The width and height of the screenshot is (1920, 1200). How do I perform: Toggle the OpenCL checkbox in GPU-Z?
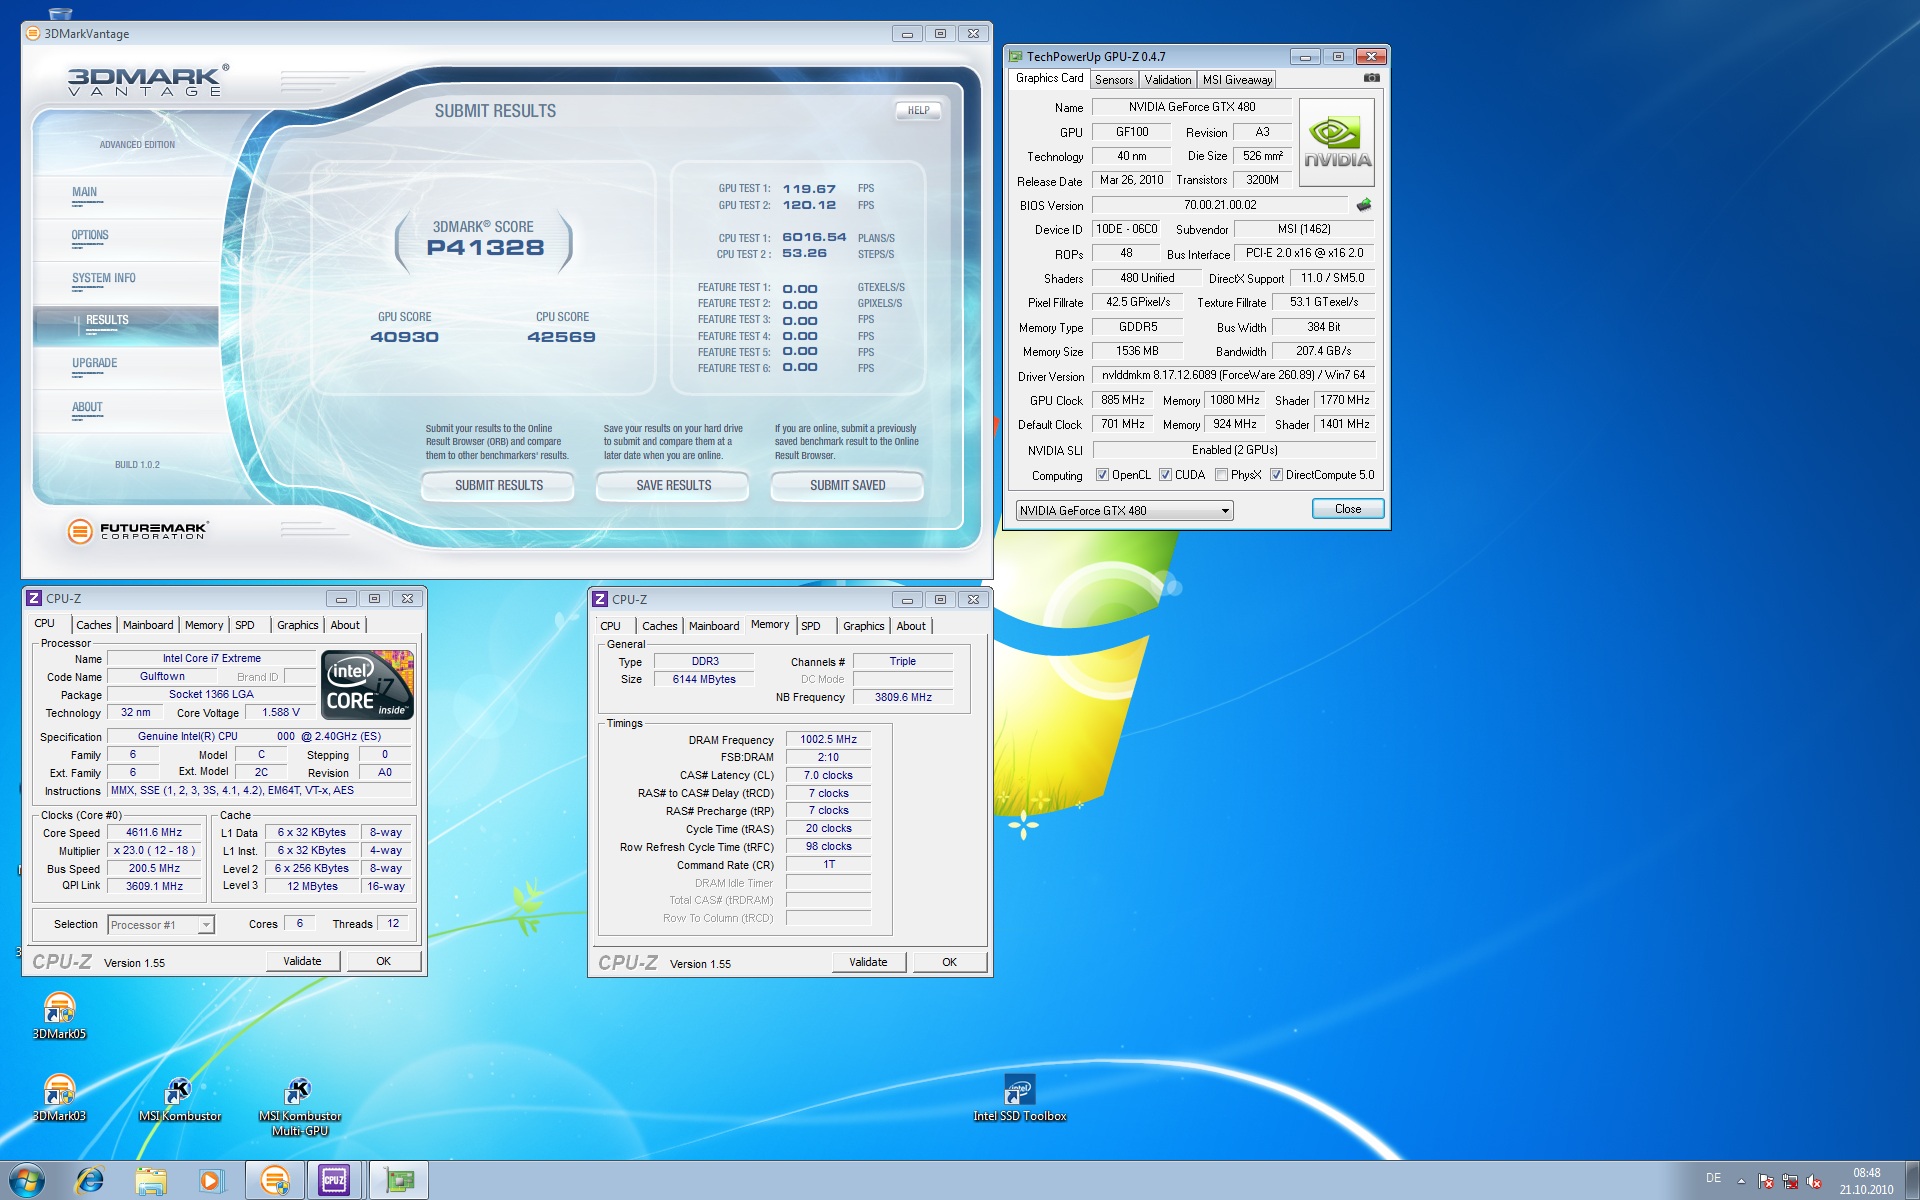(1102, 475)
